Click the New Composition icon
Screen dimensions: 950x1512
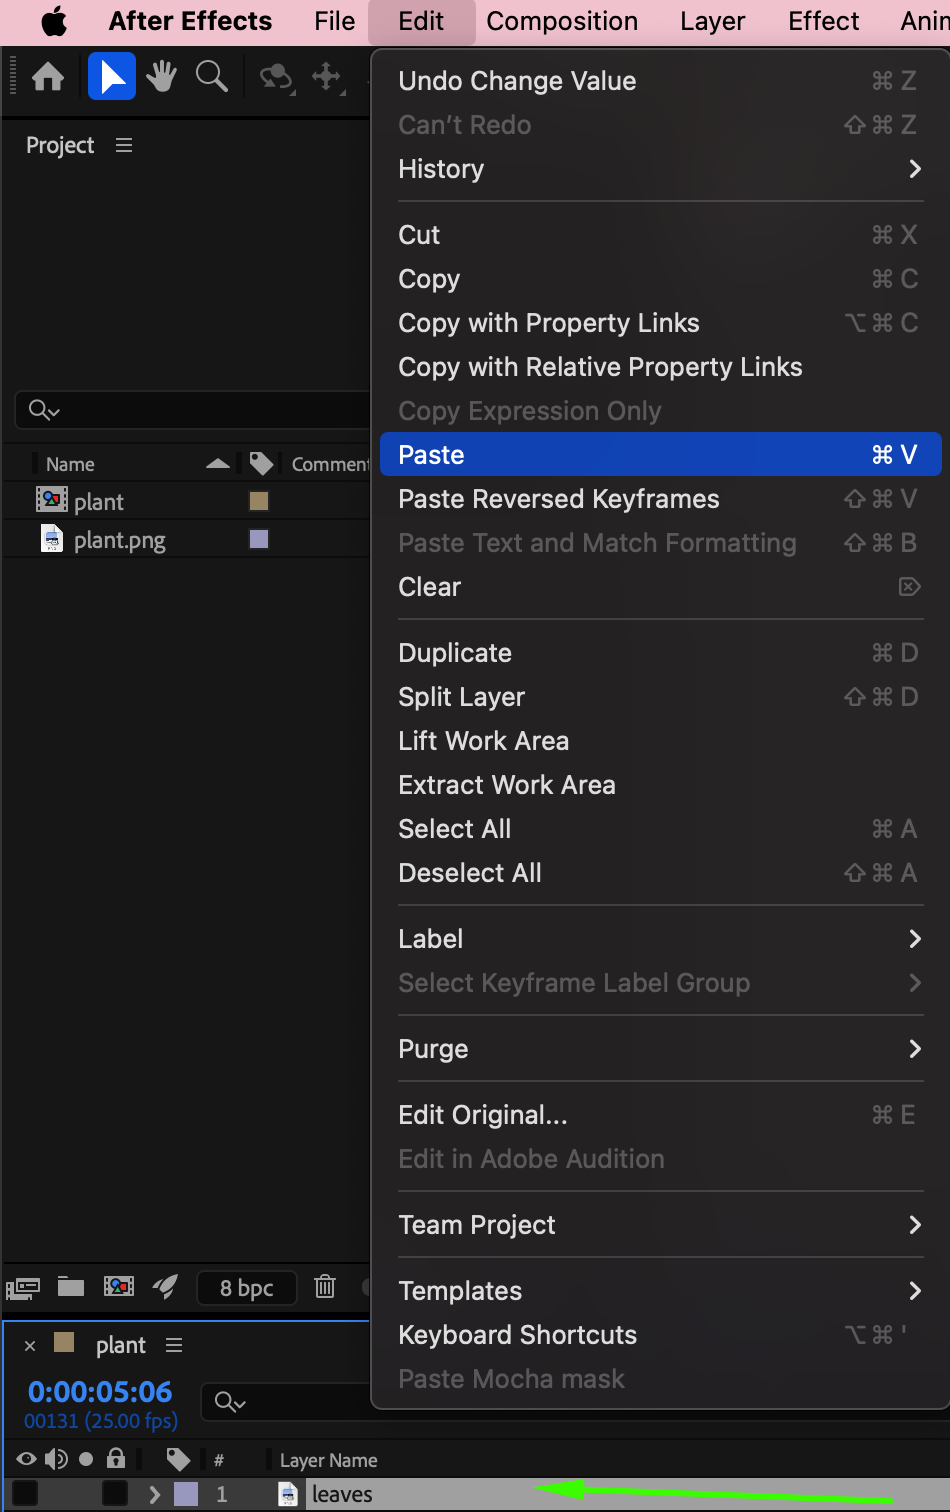click(119, 1287)
